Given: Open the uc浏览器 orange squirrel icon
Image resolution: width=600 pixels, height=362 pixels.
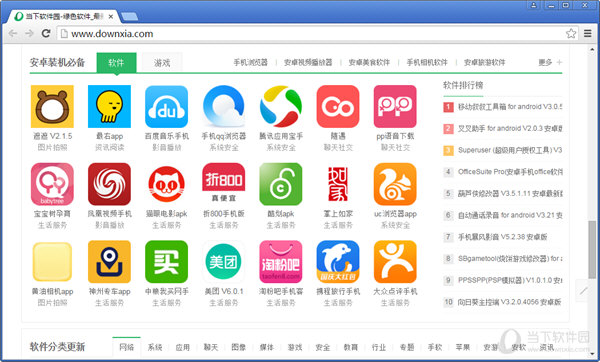Looking at the screenshot, I should [x=395, y=184].
